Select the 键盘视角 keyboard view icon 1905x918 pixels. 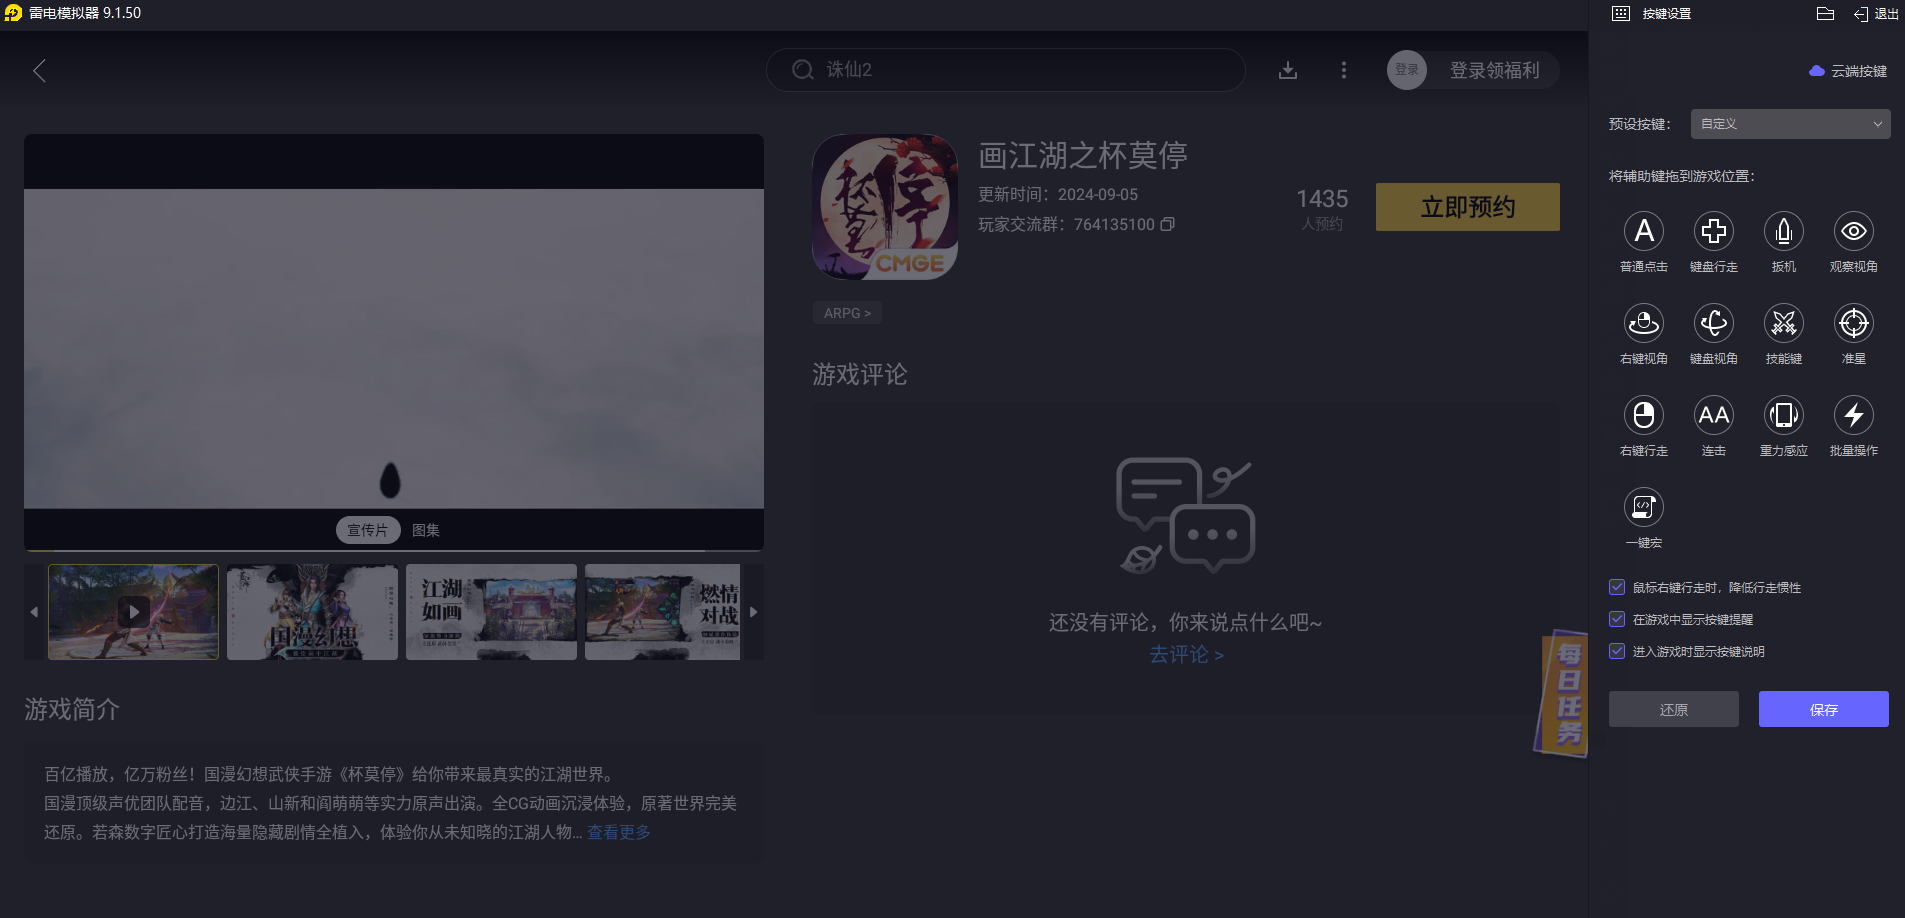pyautogui.click(x=1713, y=323)
